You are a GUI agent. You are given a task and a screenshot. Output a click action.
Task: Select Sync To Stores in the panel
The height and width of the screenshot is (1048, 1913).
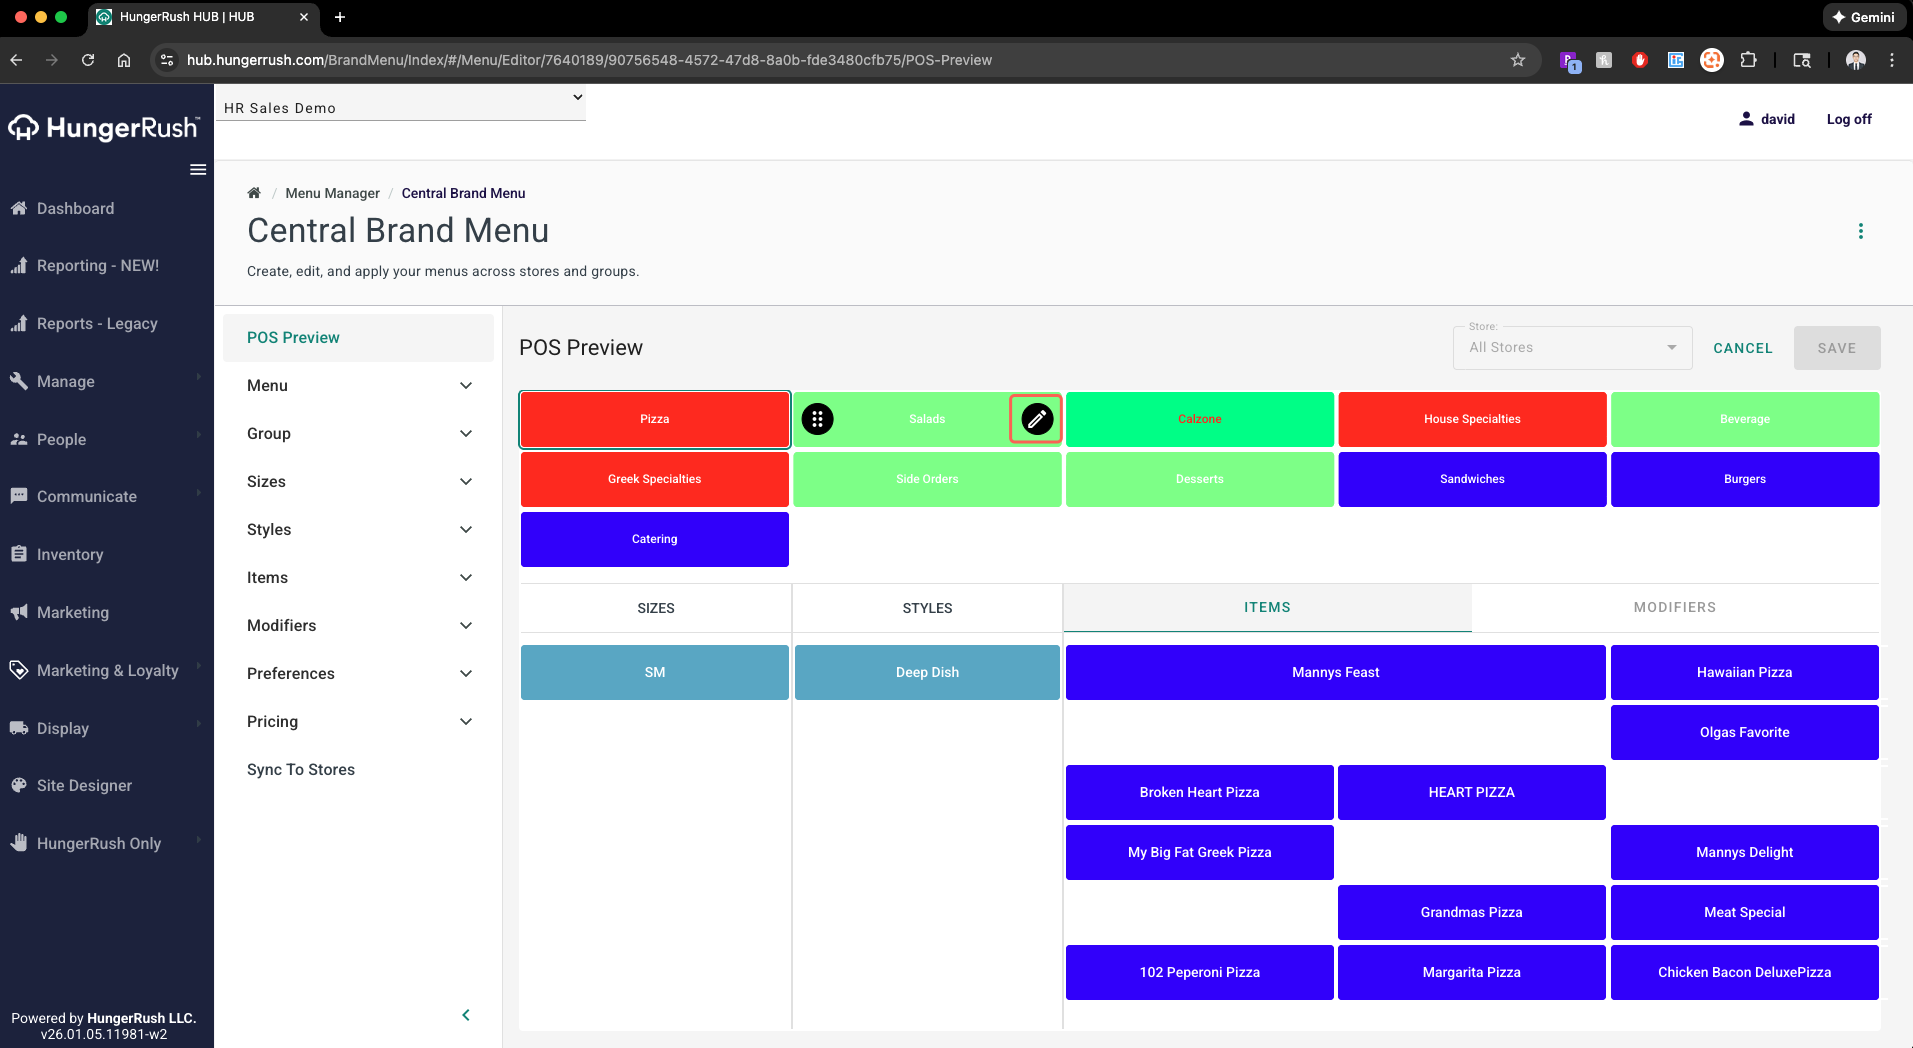pos(300,769)
